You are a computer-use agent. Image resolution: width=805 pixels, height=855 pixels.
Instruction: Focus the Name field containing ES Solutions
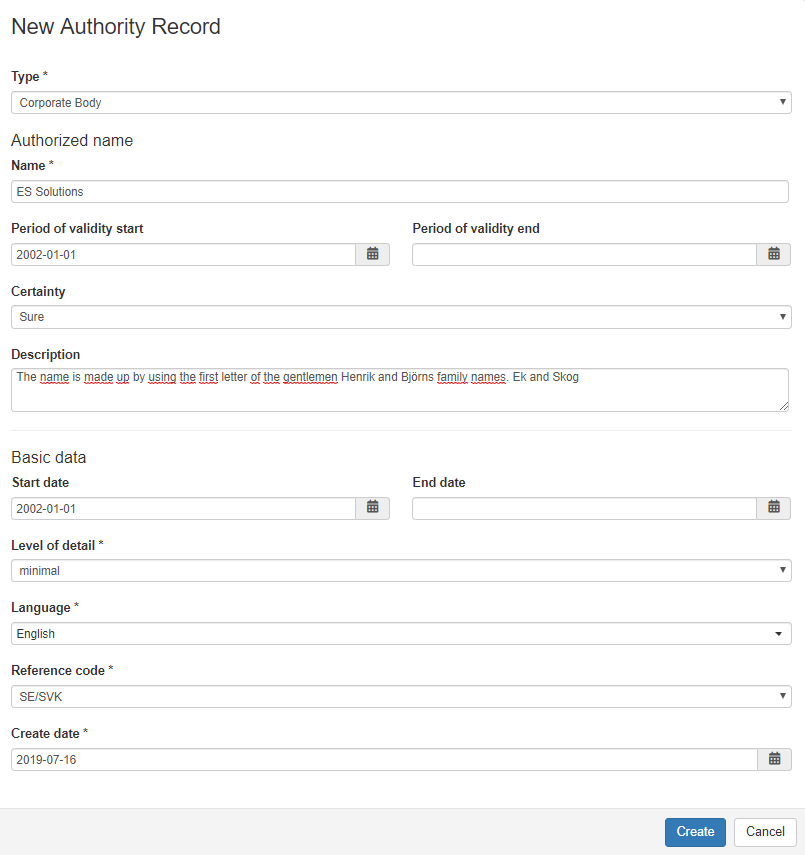tap(400, 191)
